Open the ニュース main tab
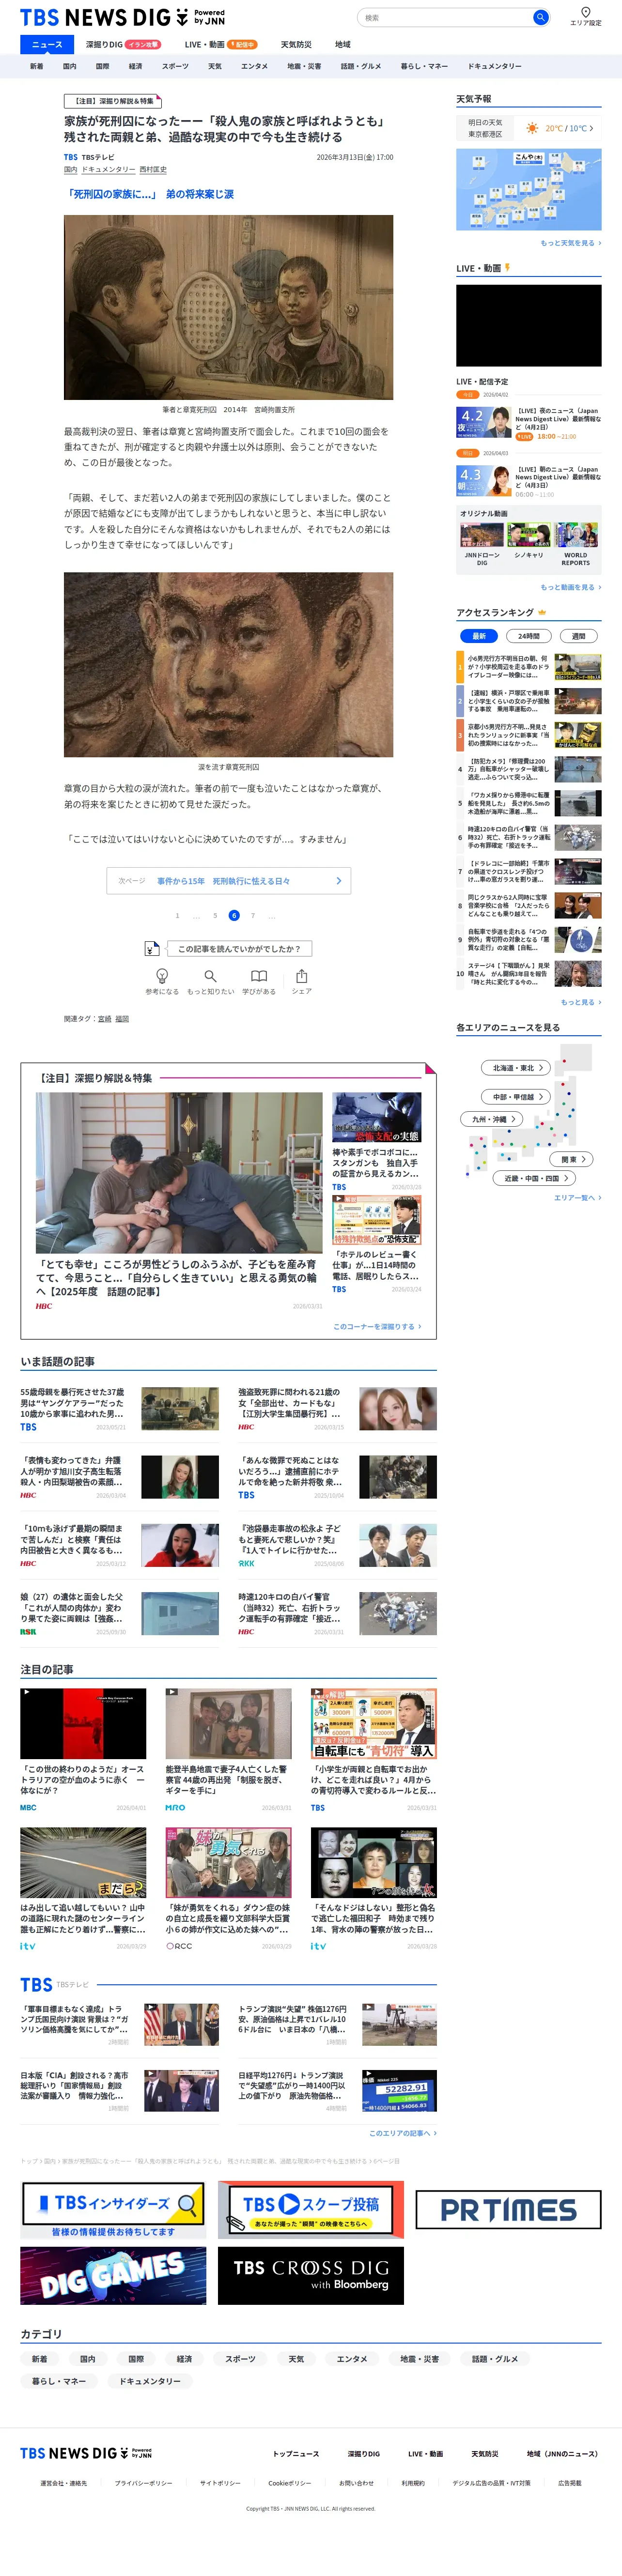Image resolution: width=622 pixels, height=2576 pixels. tap(47, 45)
